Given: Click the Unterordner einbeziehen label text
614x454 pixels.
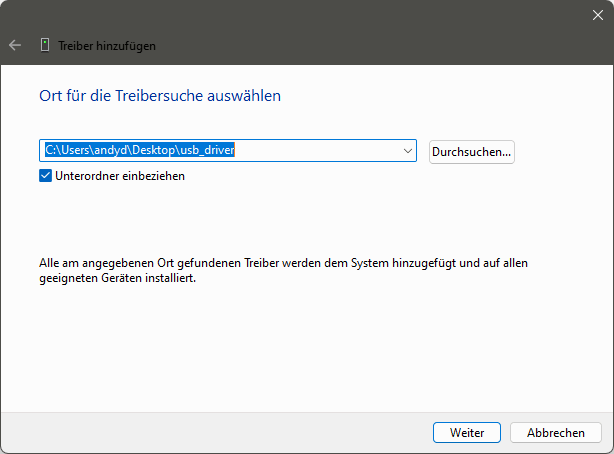Looking at the screenshot, I should click(120, 176).
